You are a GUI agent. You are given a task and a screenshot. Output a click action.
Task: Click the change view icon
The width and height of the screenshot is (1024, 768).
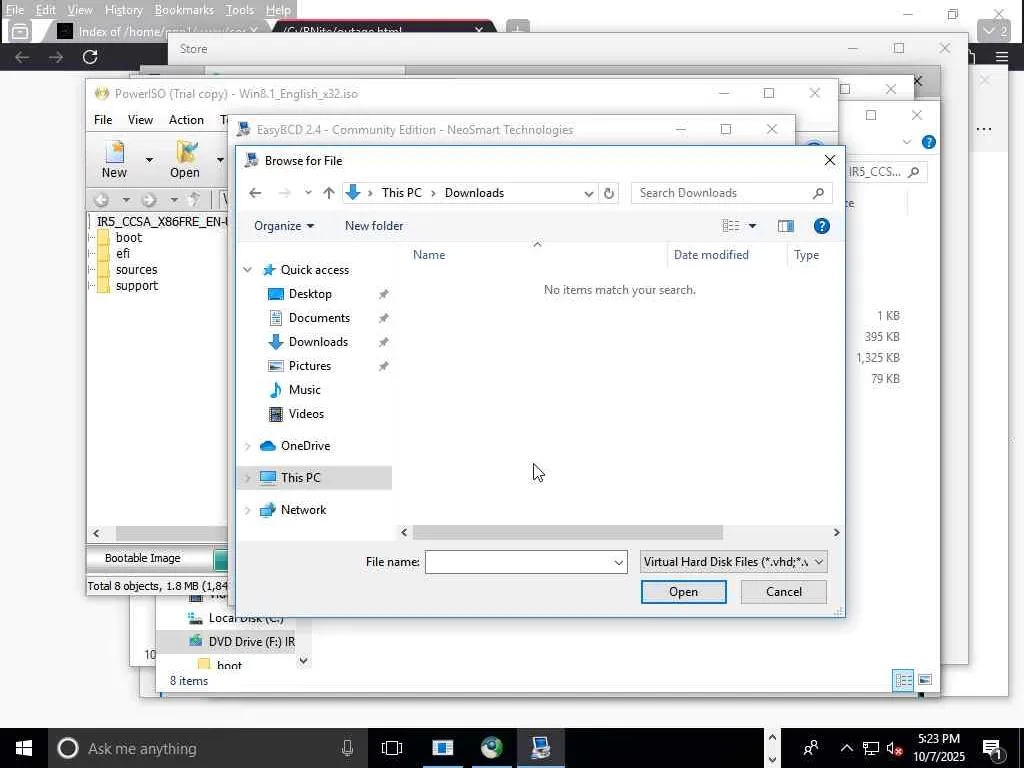click(731, 226)
